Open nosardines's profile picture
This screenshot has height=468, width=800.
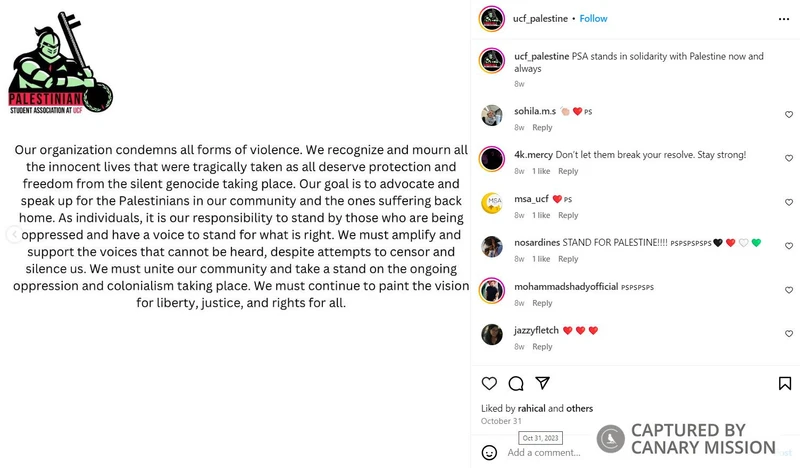tap(491, 247)
